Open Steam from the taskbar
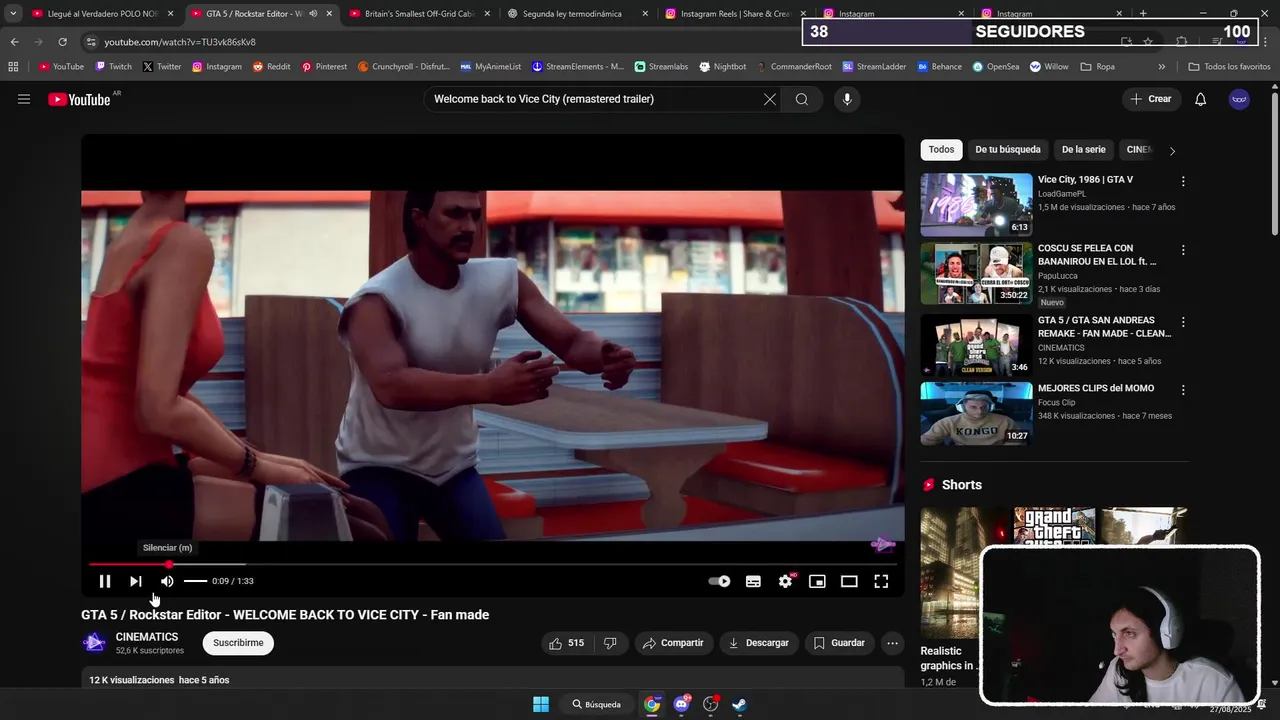 [x=739, y=704]
